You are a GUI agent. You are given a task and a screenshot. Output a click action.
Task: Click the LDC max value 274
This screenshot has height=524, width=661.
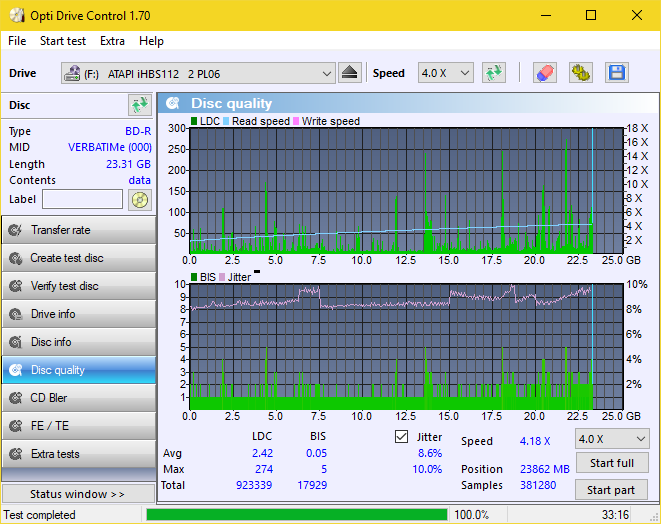pos(264,469)
